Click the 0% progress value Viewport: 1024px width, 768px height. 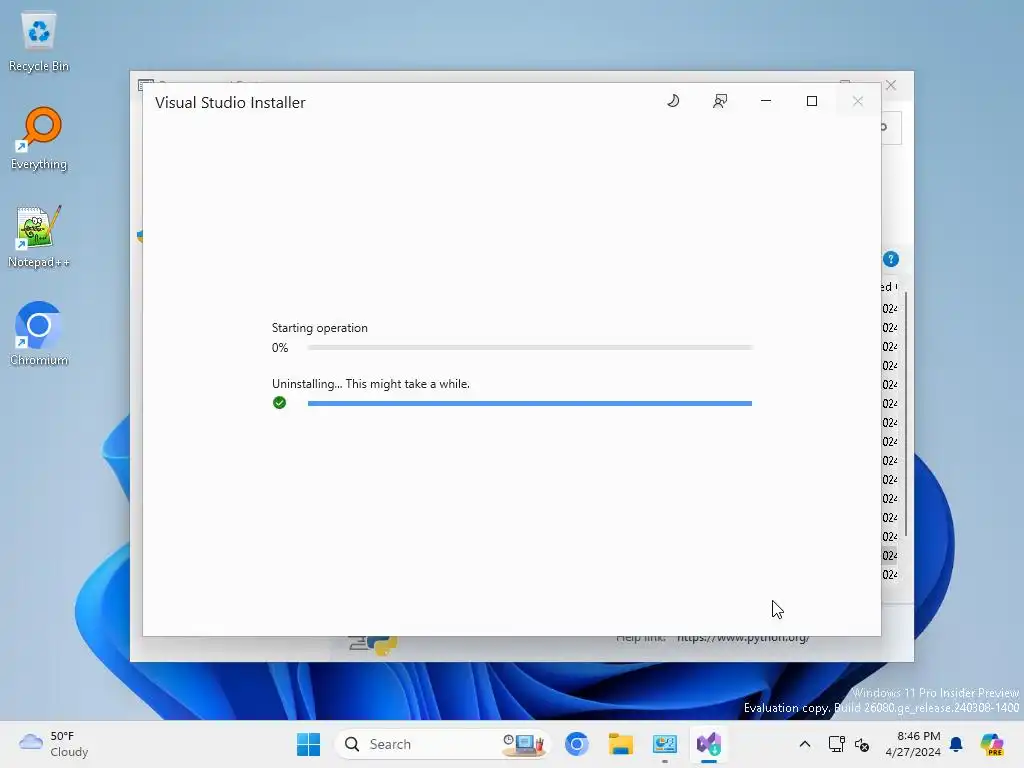(280, 347)
